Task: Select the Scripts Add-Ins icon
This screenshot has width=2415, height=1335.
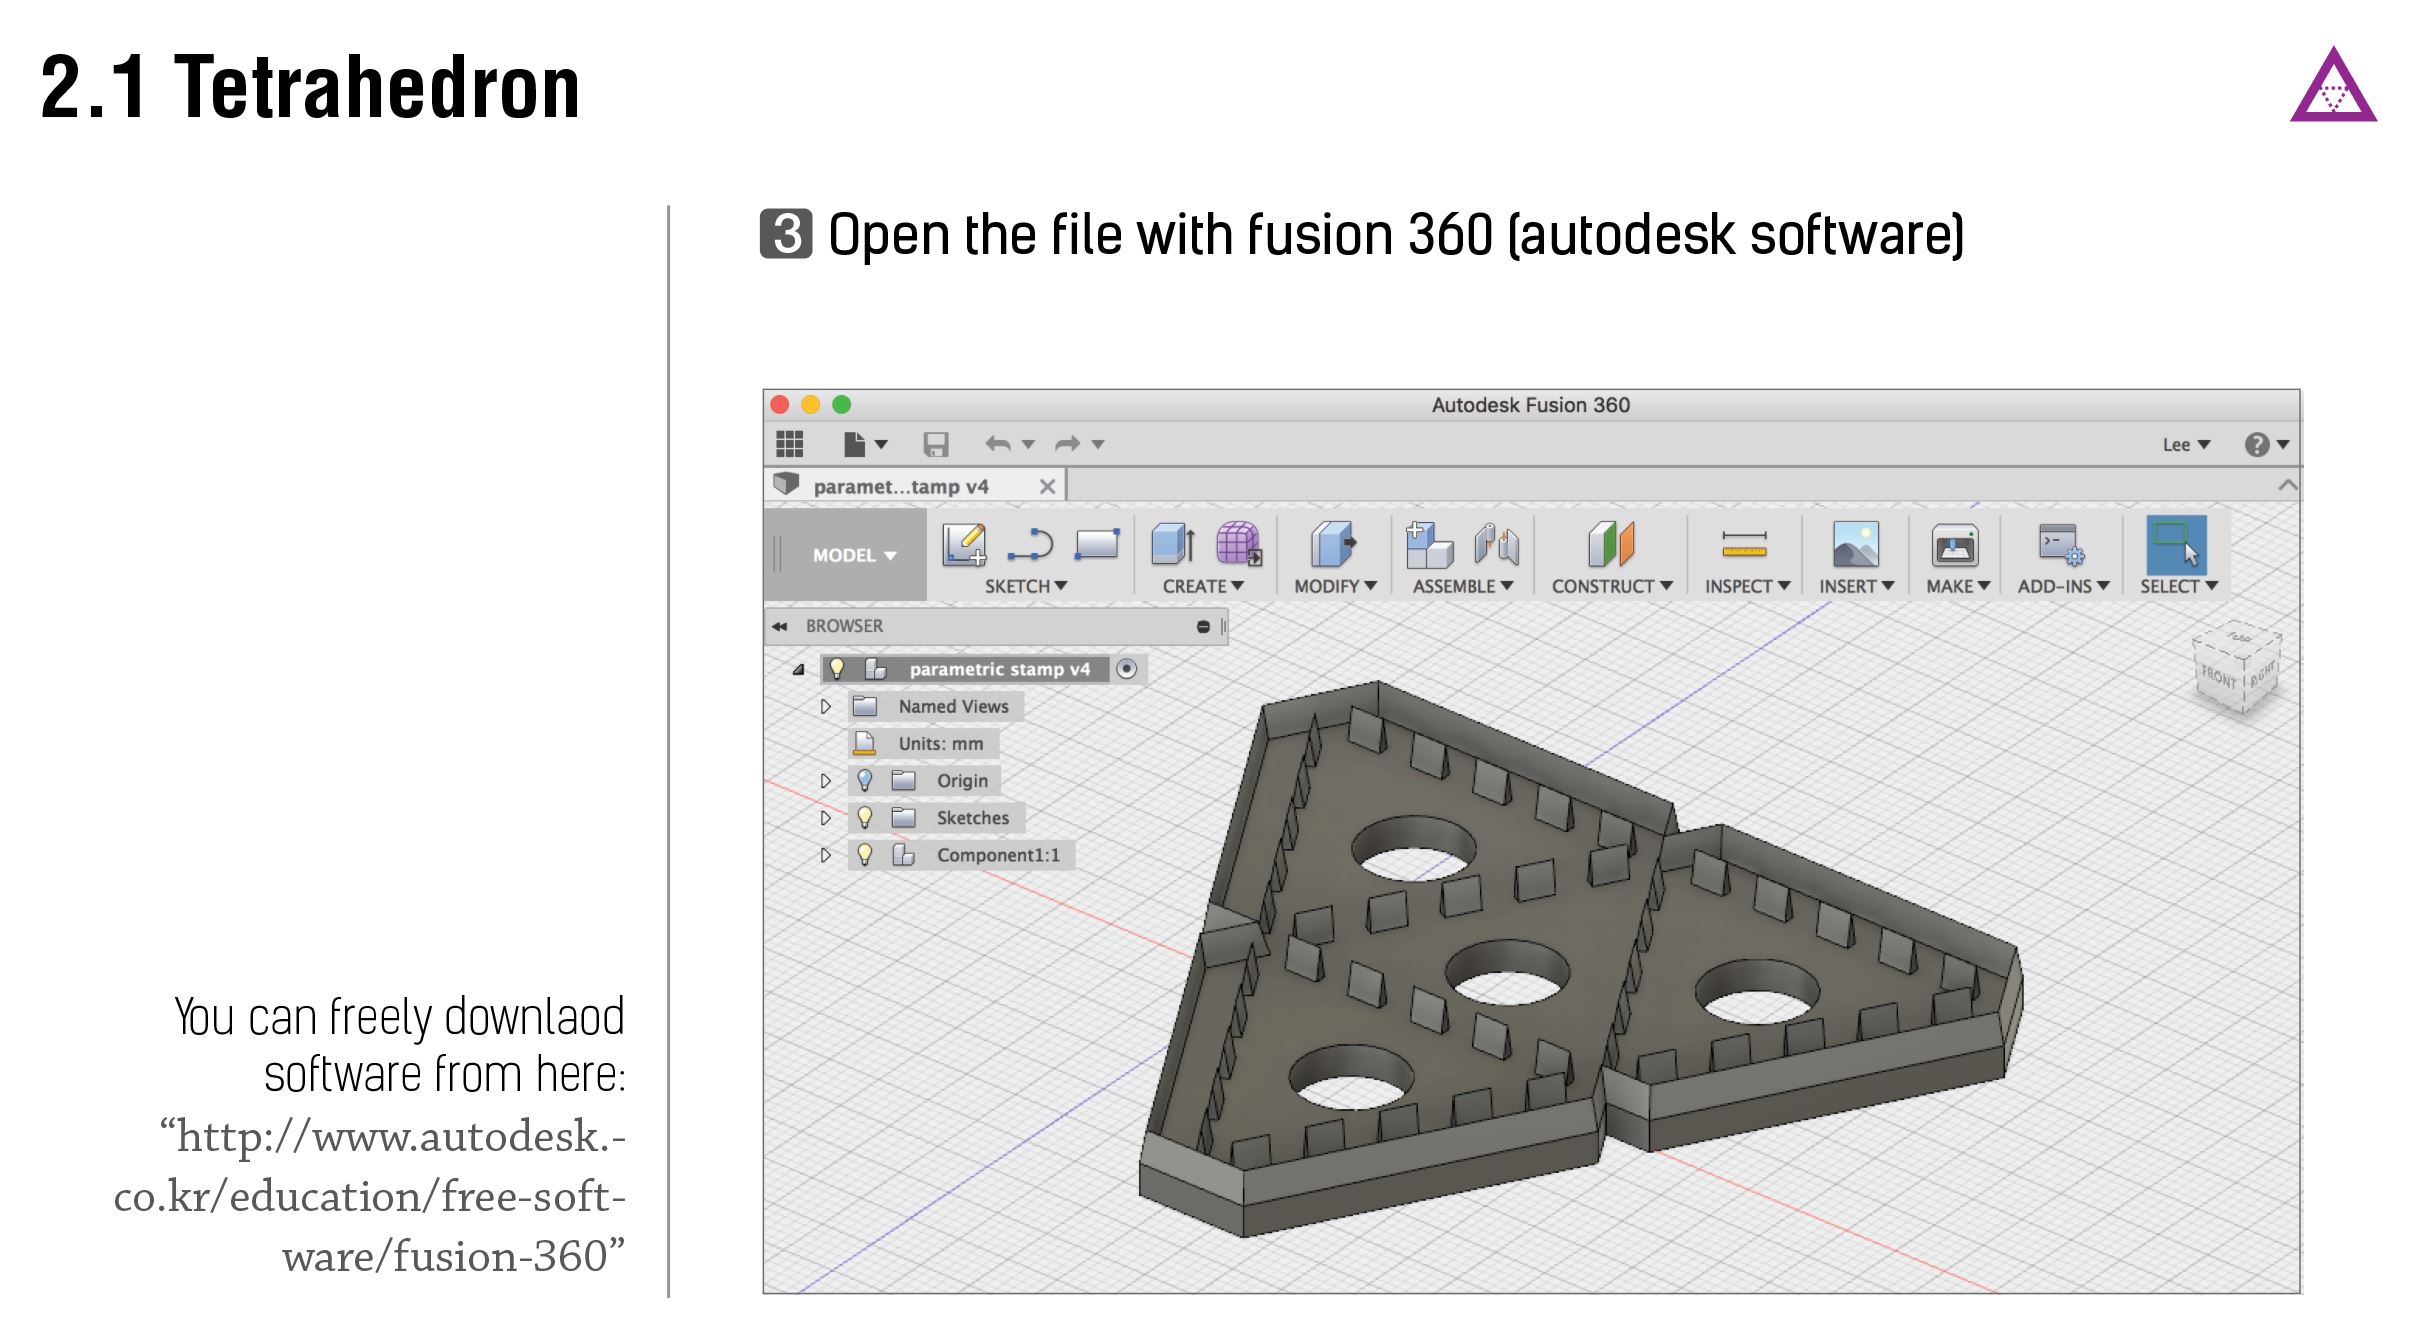Action: point(2062,545)
